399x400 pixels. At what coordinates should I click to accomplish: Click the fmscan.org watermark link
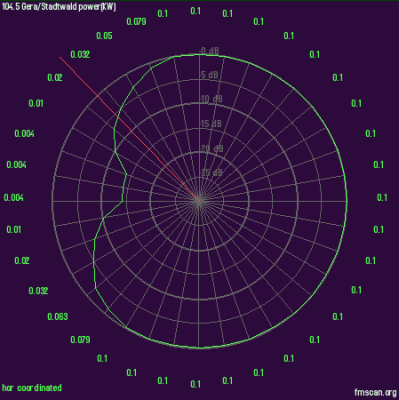(x=375, y=392)
